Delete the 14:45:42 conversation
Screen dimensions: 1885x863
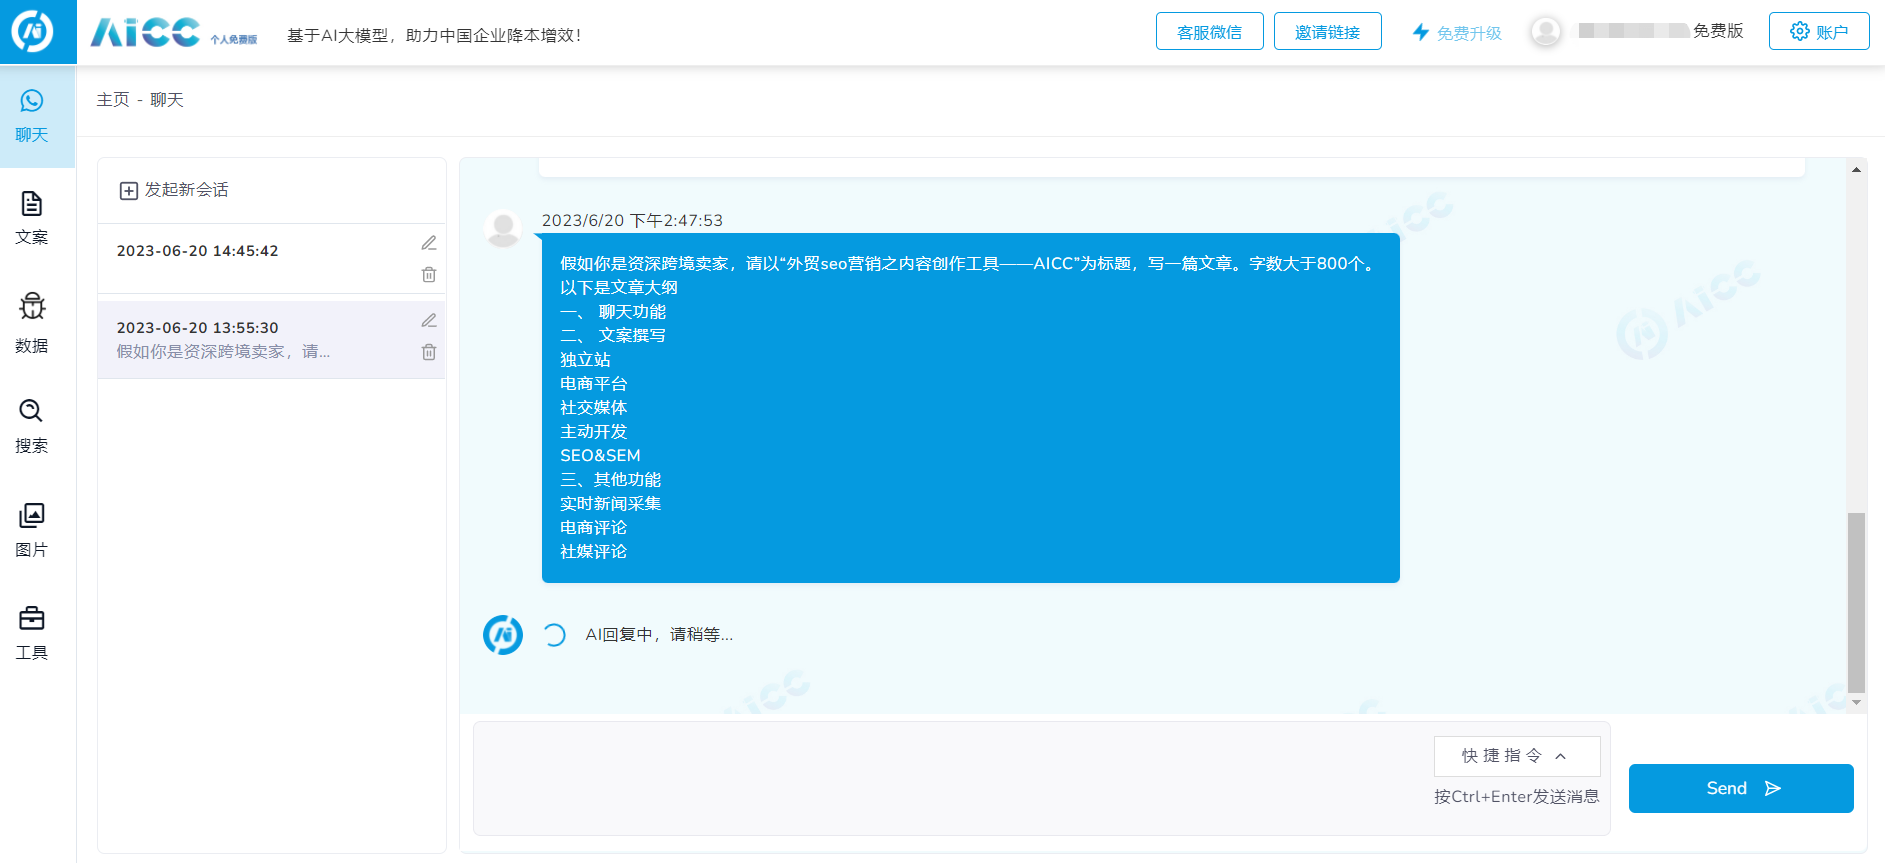pyautogui.click(x=429, y=275)
